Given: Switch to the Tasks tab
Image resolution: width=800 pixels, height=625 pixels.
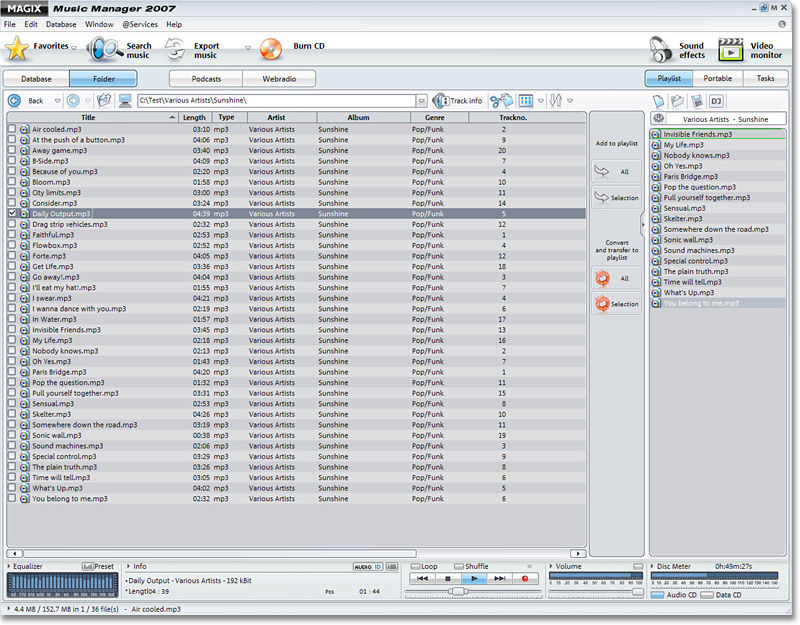Looking at the screenshot, I should coord(765,79).
